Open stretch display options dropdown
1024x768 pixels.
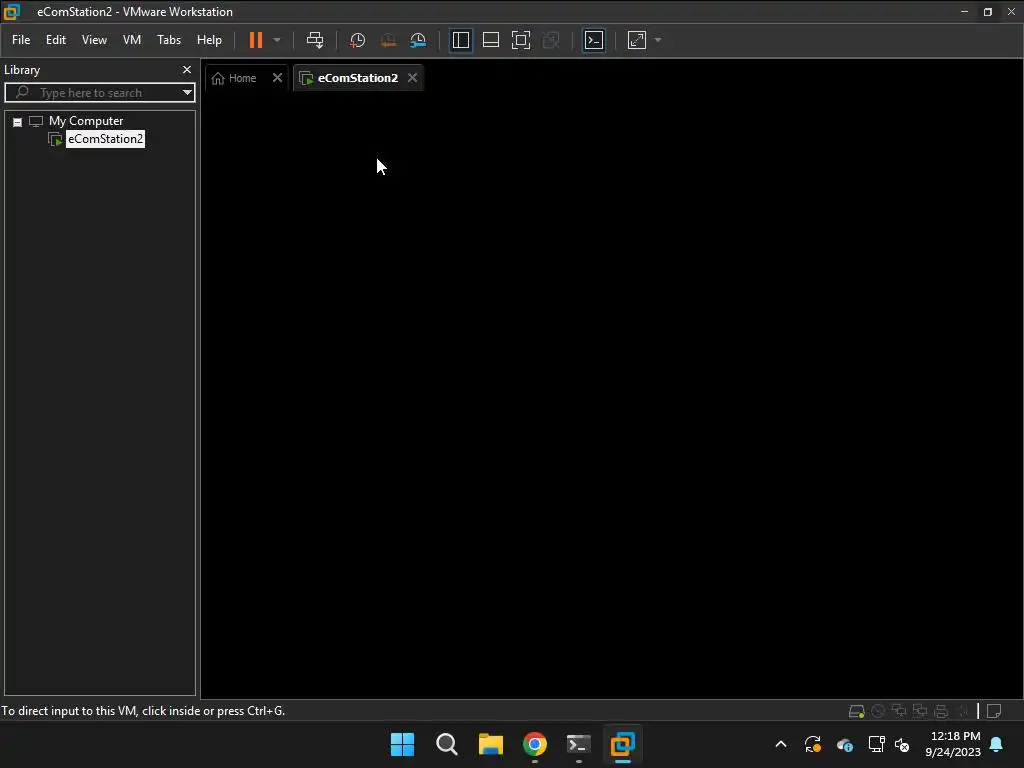pyautogui.click(x=658, y=40)
